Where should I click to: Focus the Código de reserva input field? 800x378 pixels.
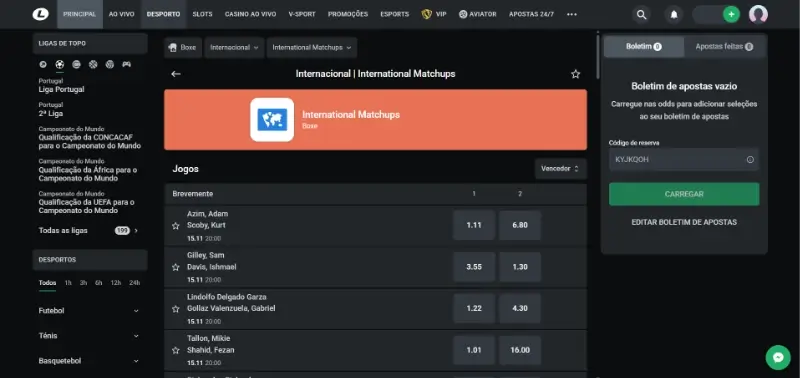pos(684,160)
